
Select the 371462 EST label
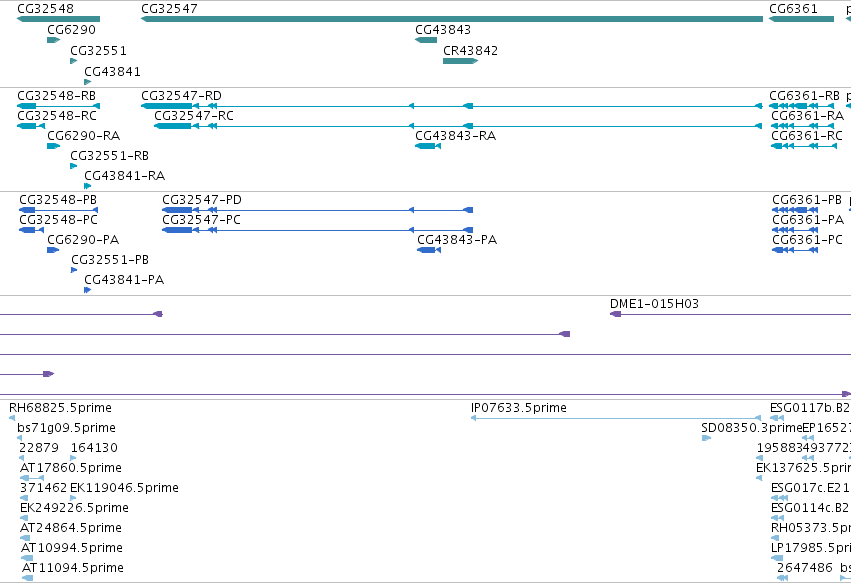tap(43, 488)
